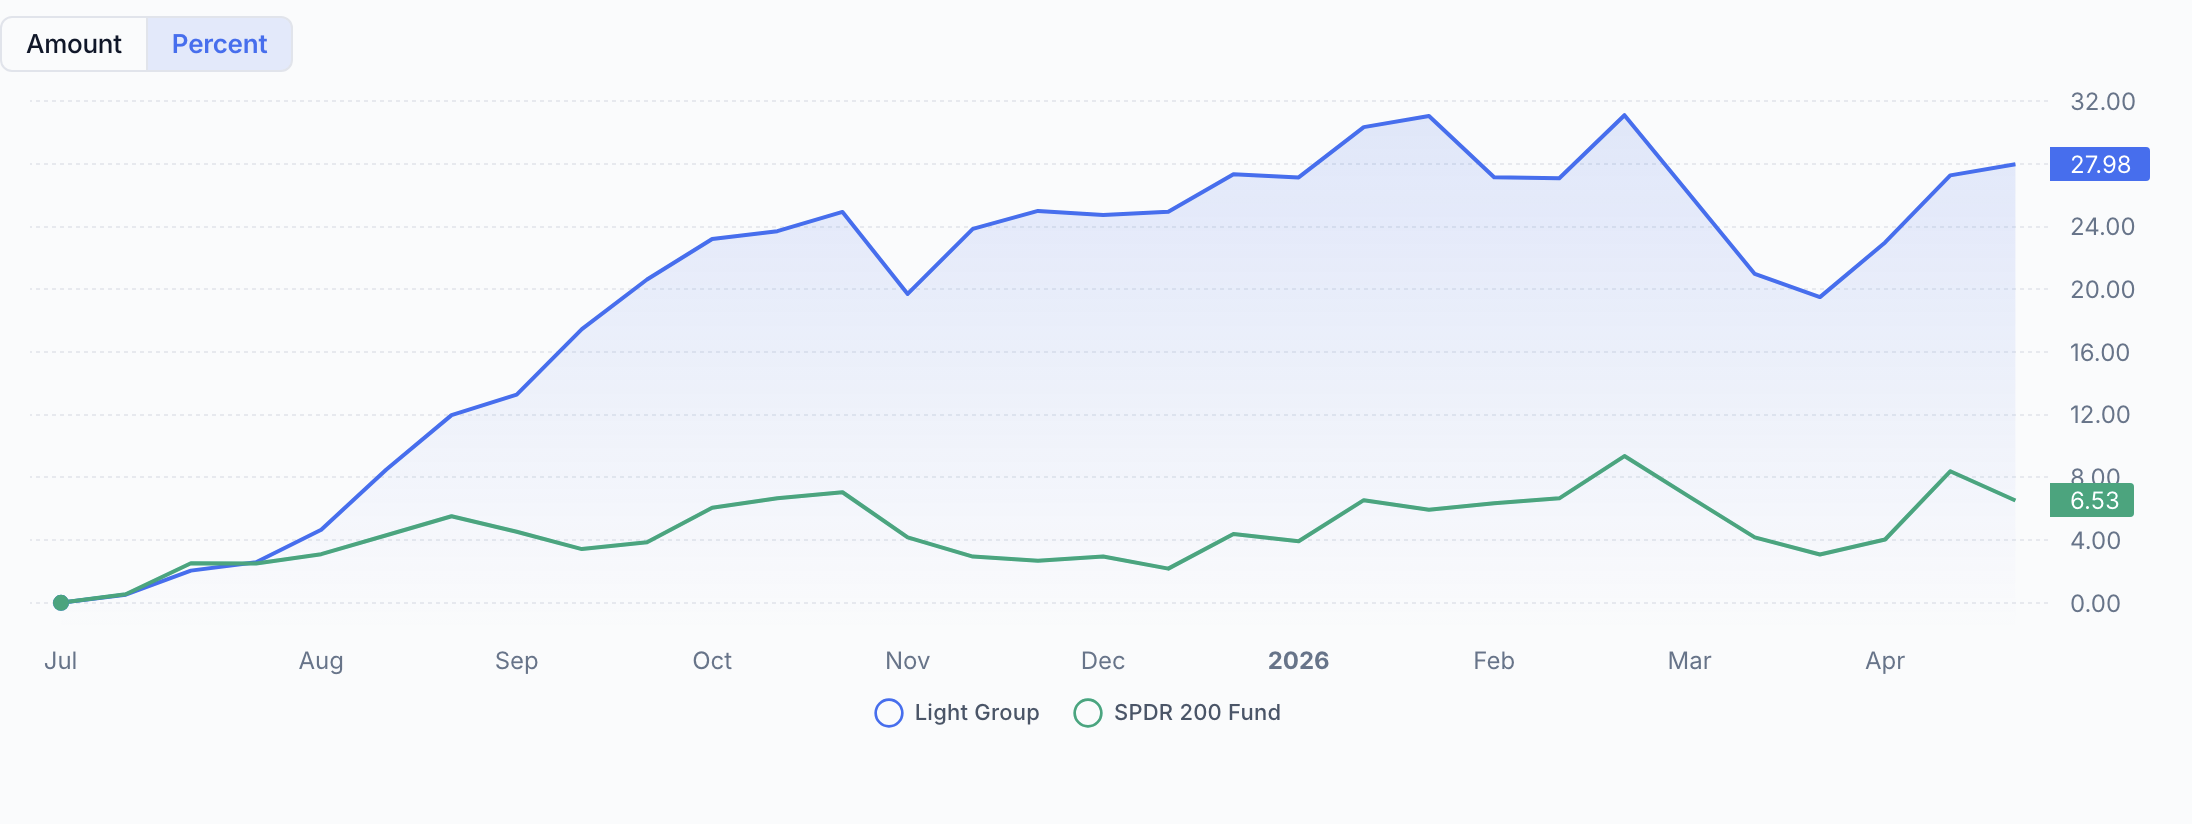Click the blue line dip near Nov

pos(908,293)
